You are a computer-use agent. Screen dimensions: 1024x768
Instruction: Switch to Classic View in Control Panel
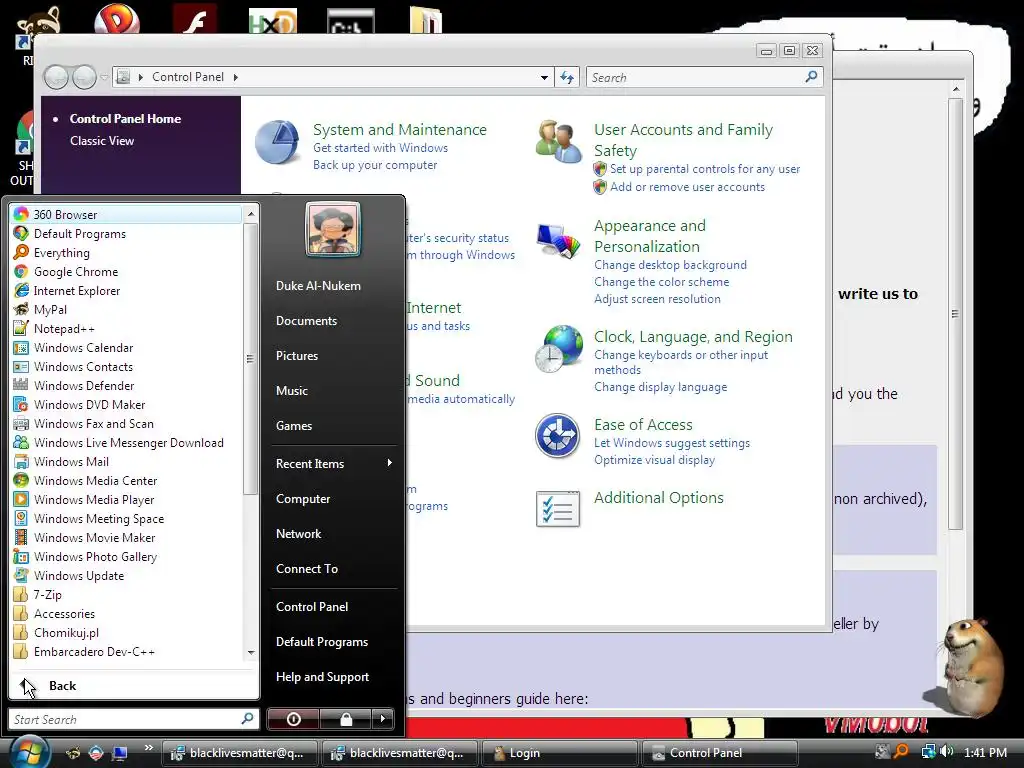coord(102,140)
